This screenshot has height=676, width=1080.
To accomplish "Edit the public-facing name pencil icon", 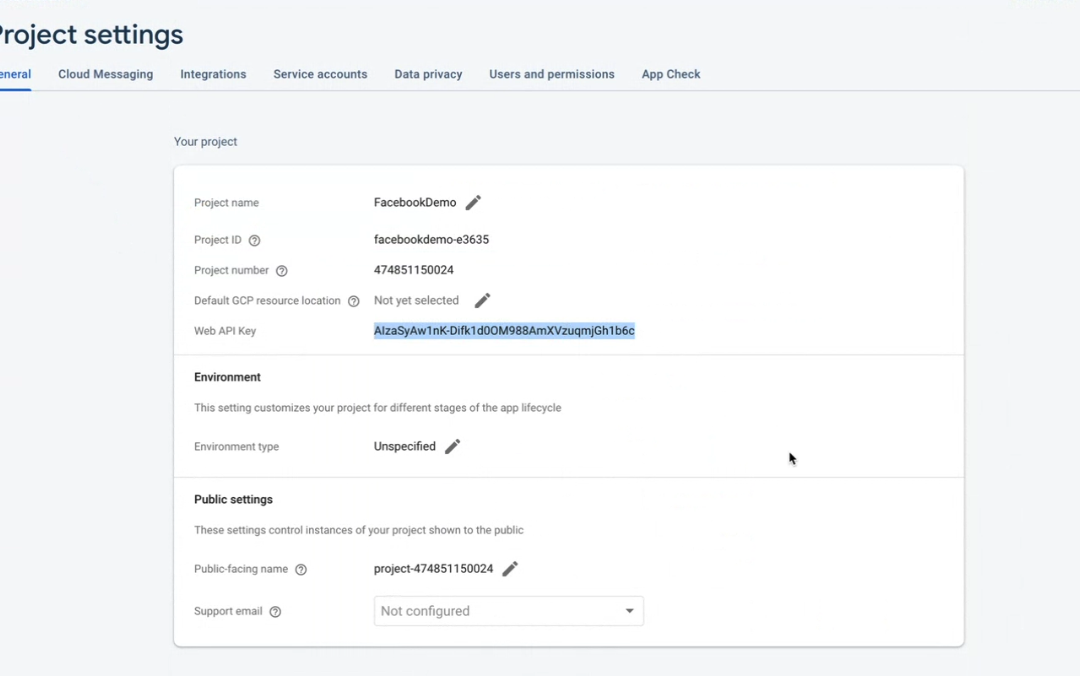I will click(510, 569).
